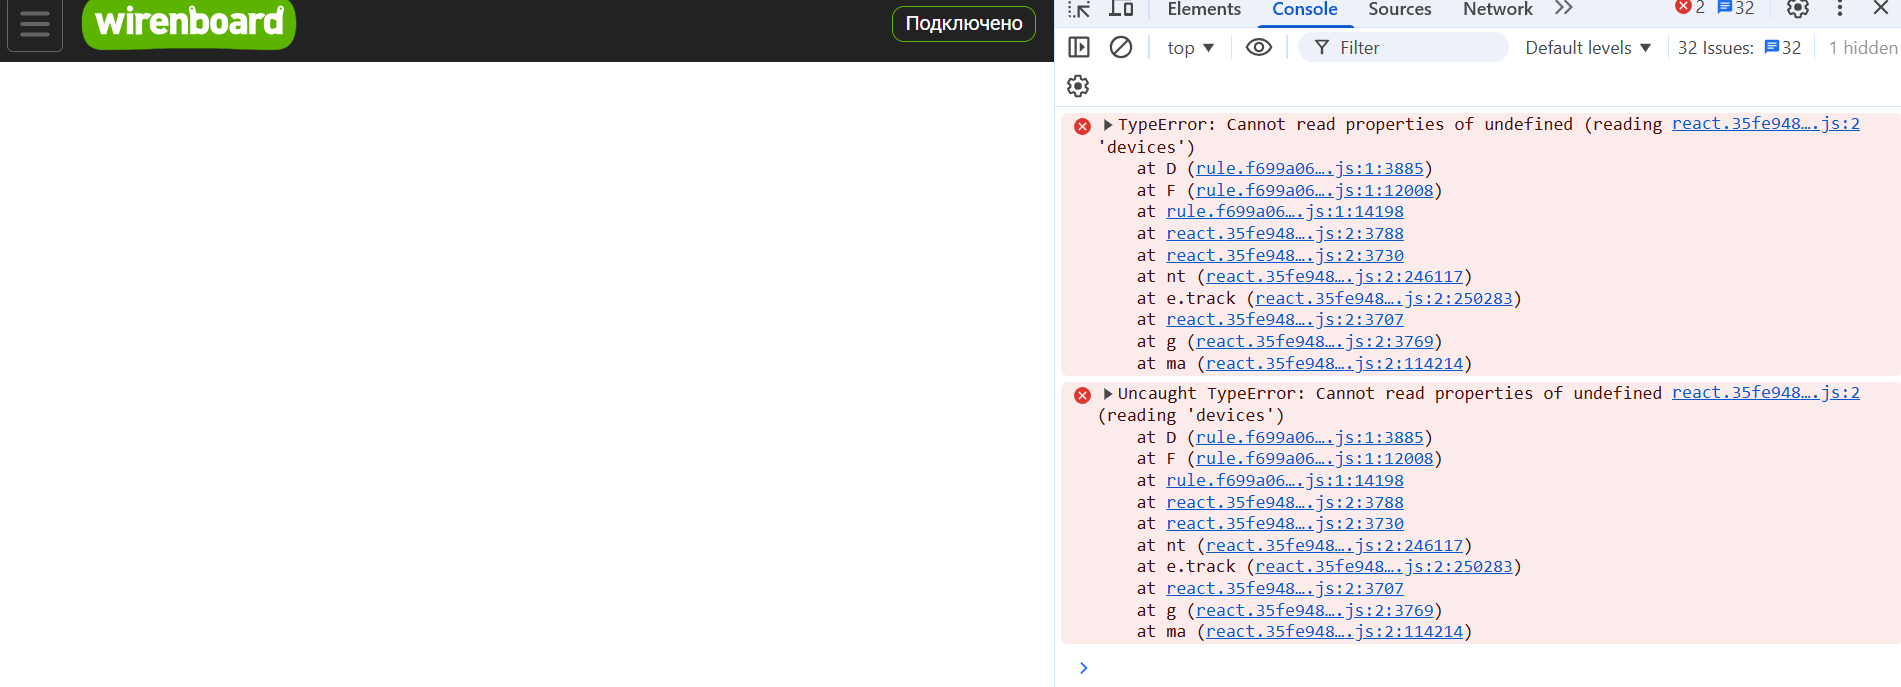Expand the first TypeError stack trace
Image resolution: width=1901 pixels, height=687 pixels.
point(1108,125)
